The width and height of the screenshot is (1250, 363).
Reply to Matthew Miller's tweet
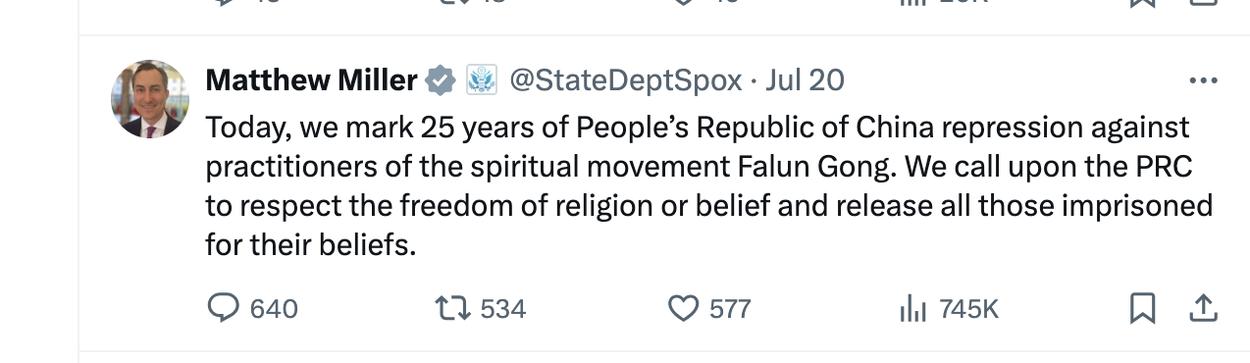(x=222, y=308)
